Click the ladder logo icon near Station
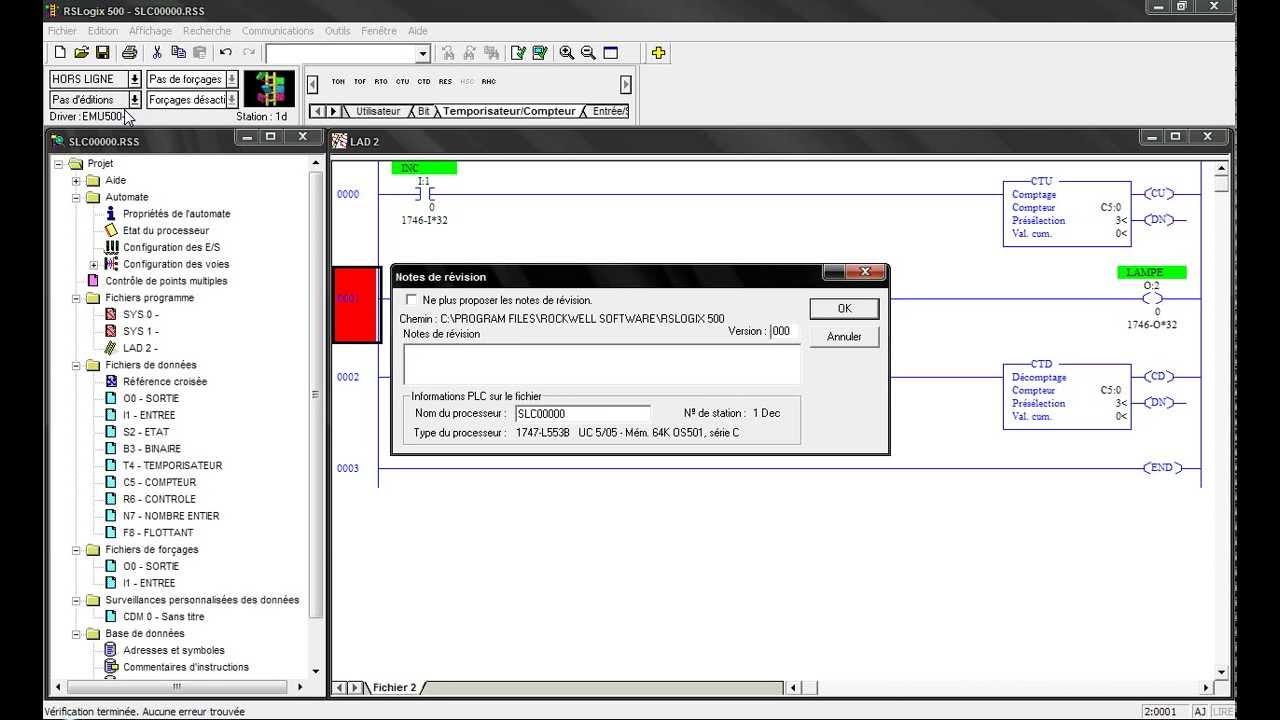 [x=270, y=88]
